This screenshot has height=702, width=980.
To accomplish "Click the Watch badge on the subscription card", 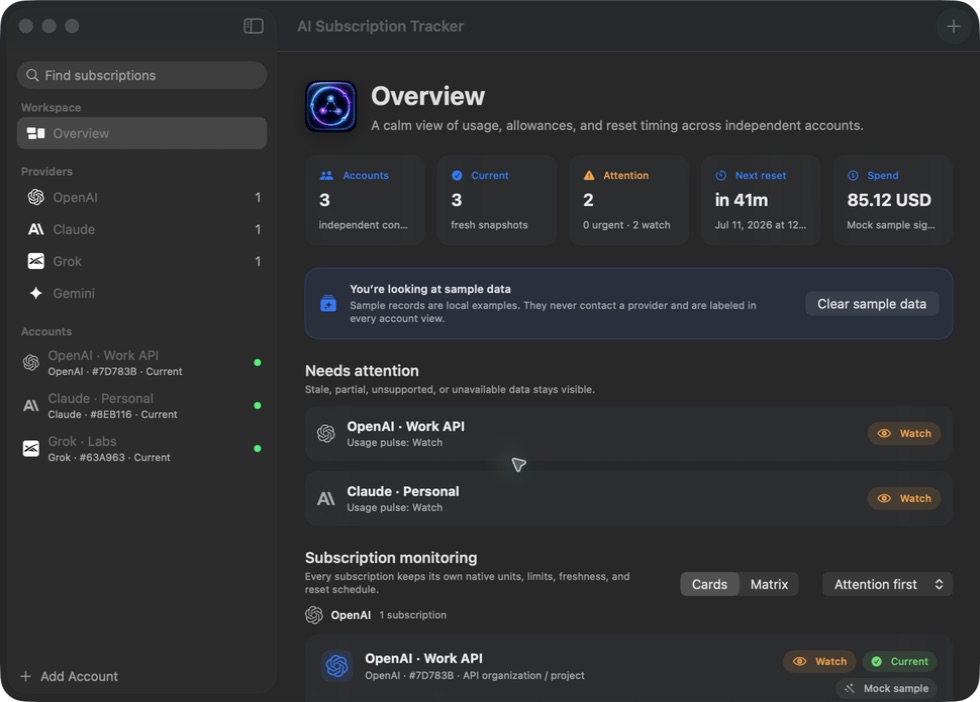I will [820, 661].
